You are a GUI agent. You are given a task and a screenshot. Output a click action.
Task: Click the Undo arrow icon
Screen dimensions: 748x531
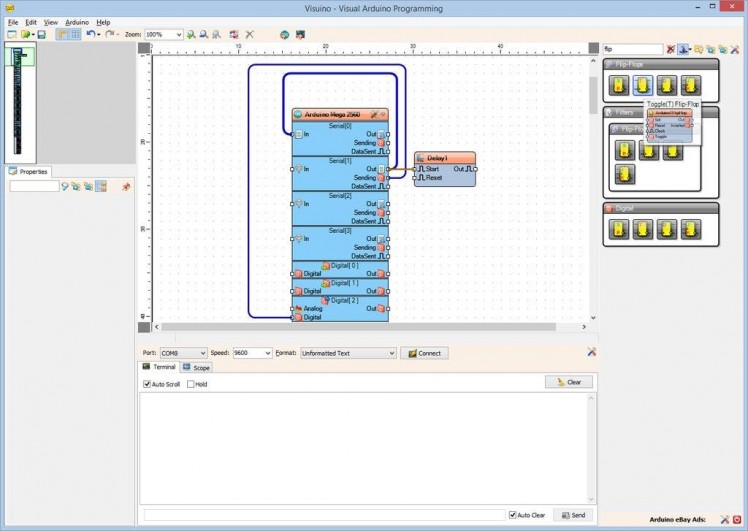coord(90,34)
